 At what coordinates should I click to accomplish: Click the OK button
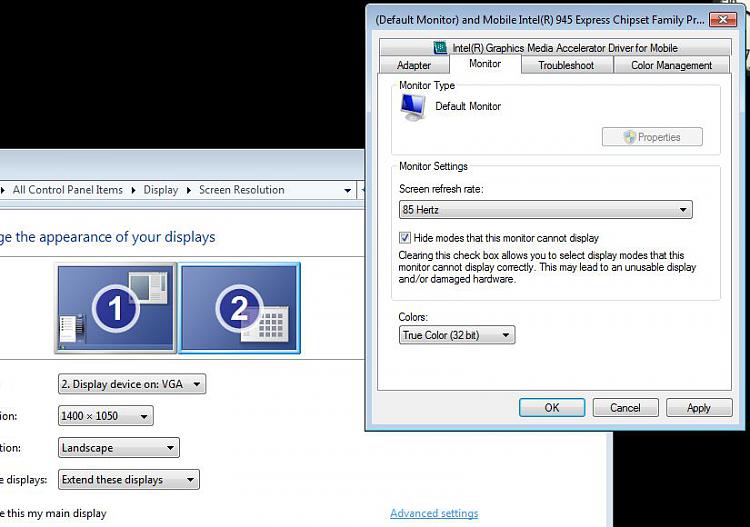551,407
